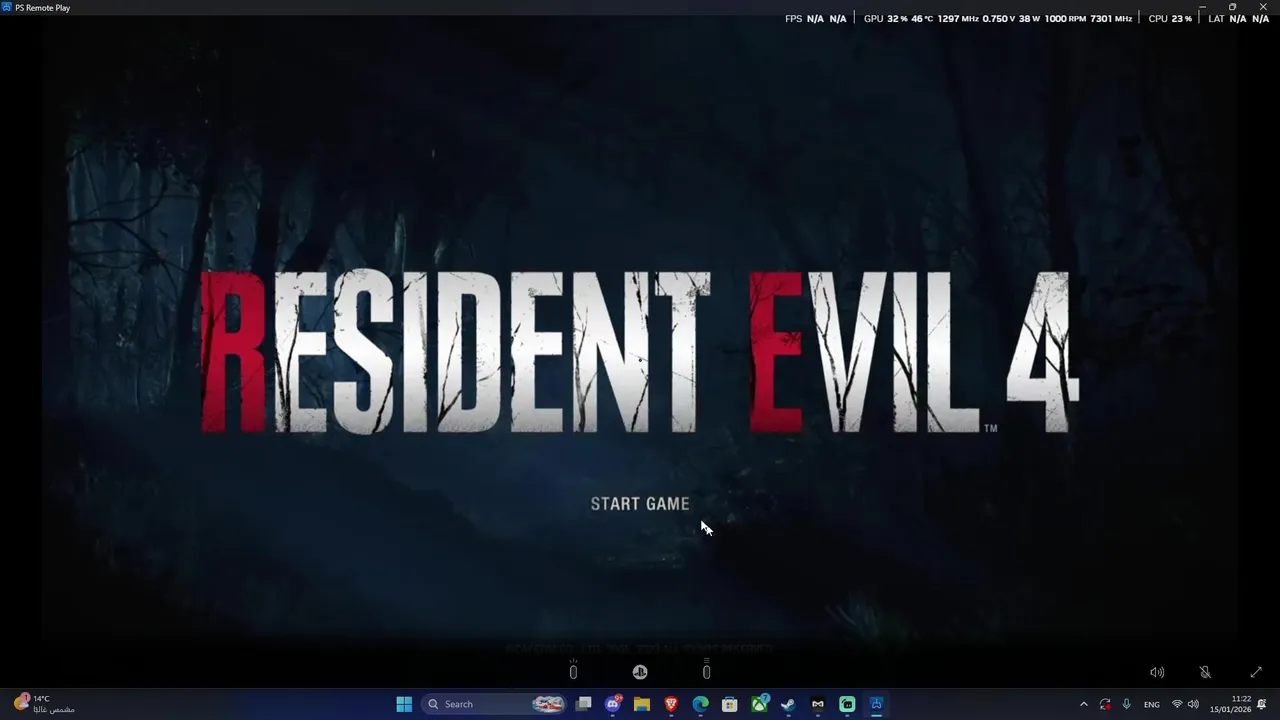The height and width of the screenshot is (720, 1280).
Task: Open Task View from the taskbar
Action: point(584,704)
